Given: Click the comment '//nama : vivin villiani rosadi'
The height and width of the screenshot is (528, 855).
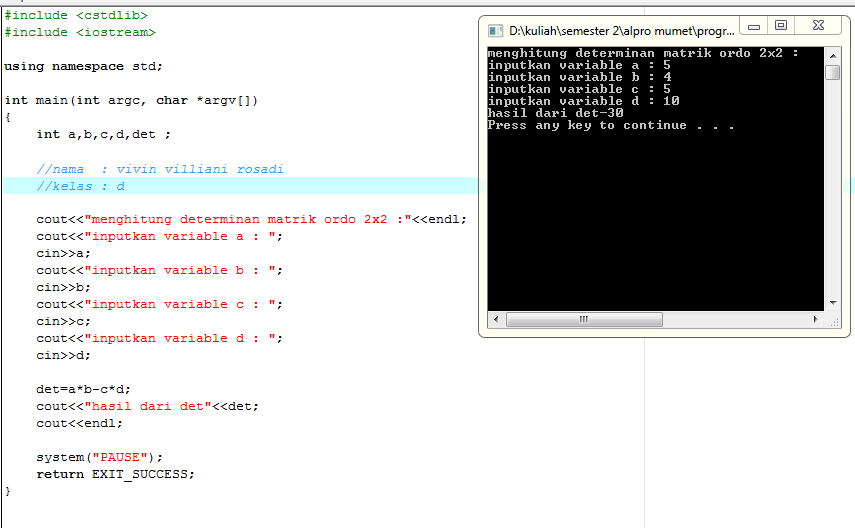Looking at the screenshot, I should point(160,169).
